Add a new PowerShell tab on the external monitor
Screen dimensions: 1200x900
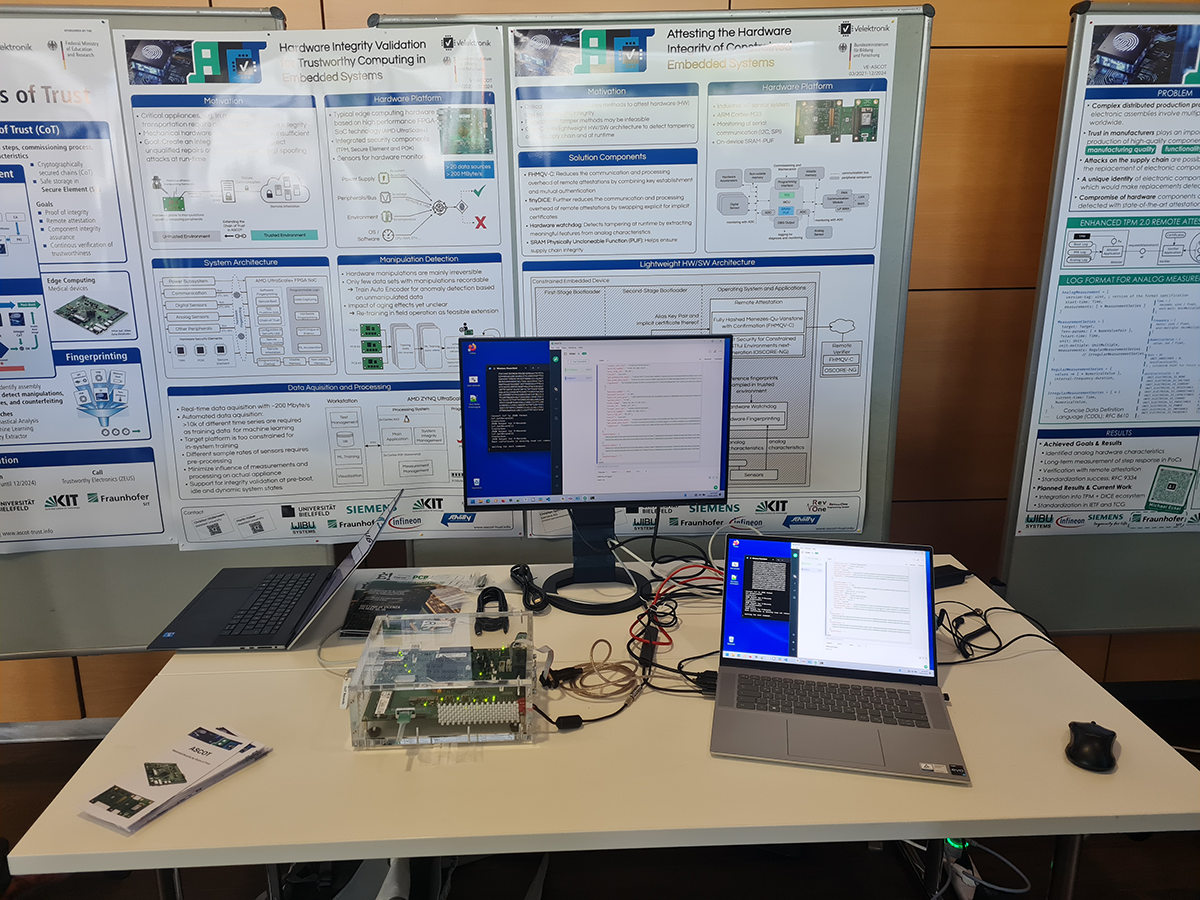click(x=532, y=368)
